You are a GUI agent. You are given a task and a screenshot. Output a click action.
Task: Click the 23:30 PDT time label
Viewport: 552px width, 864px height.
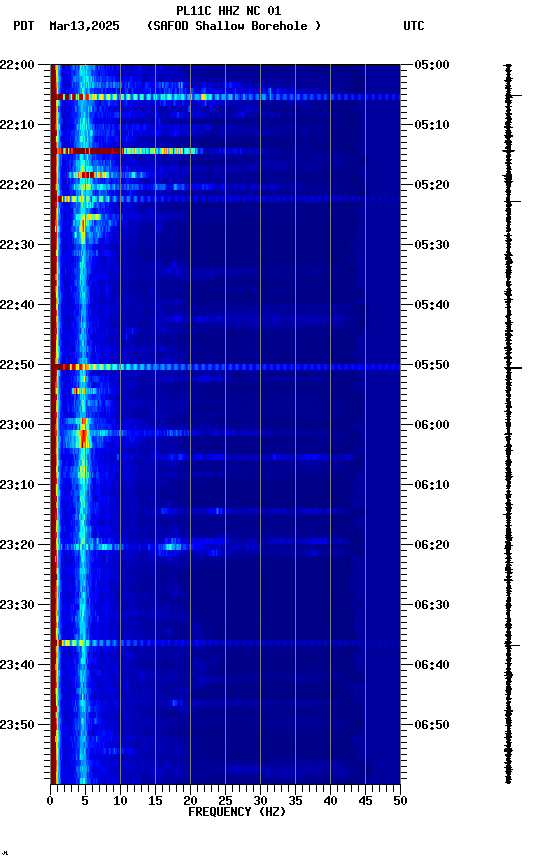(x=17, y=605)
